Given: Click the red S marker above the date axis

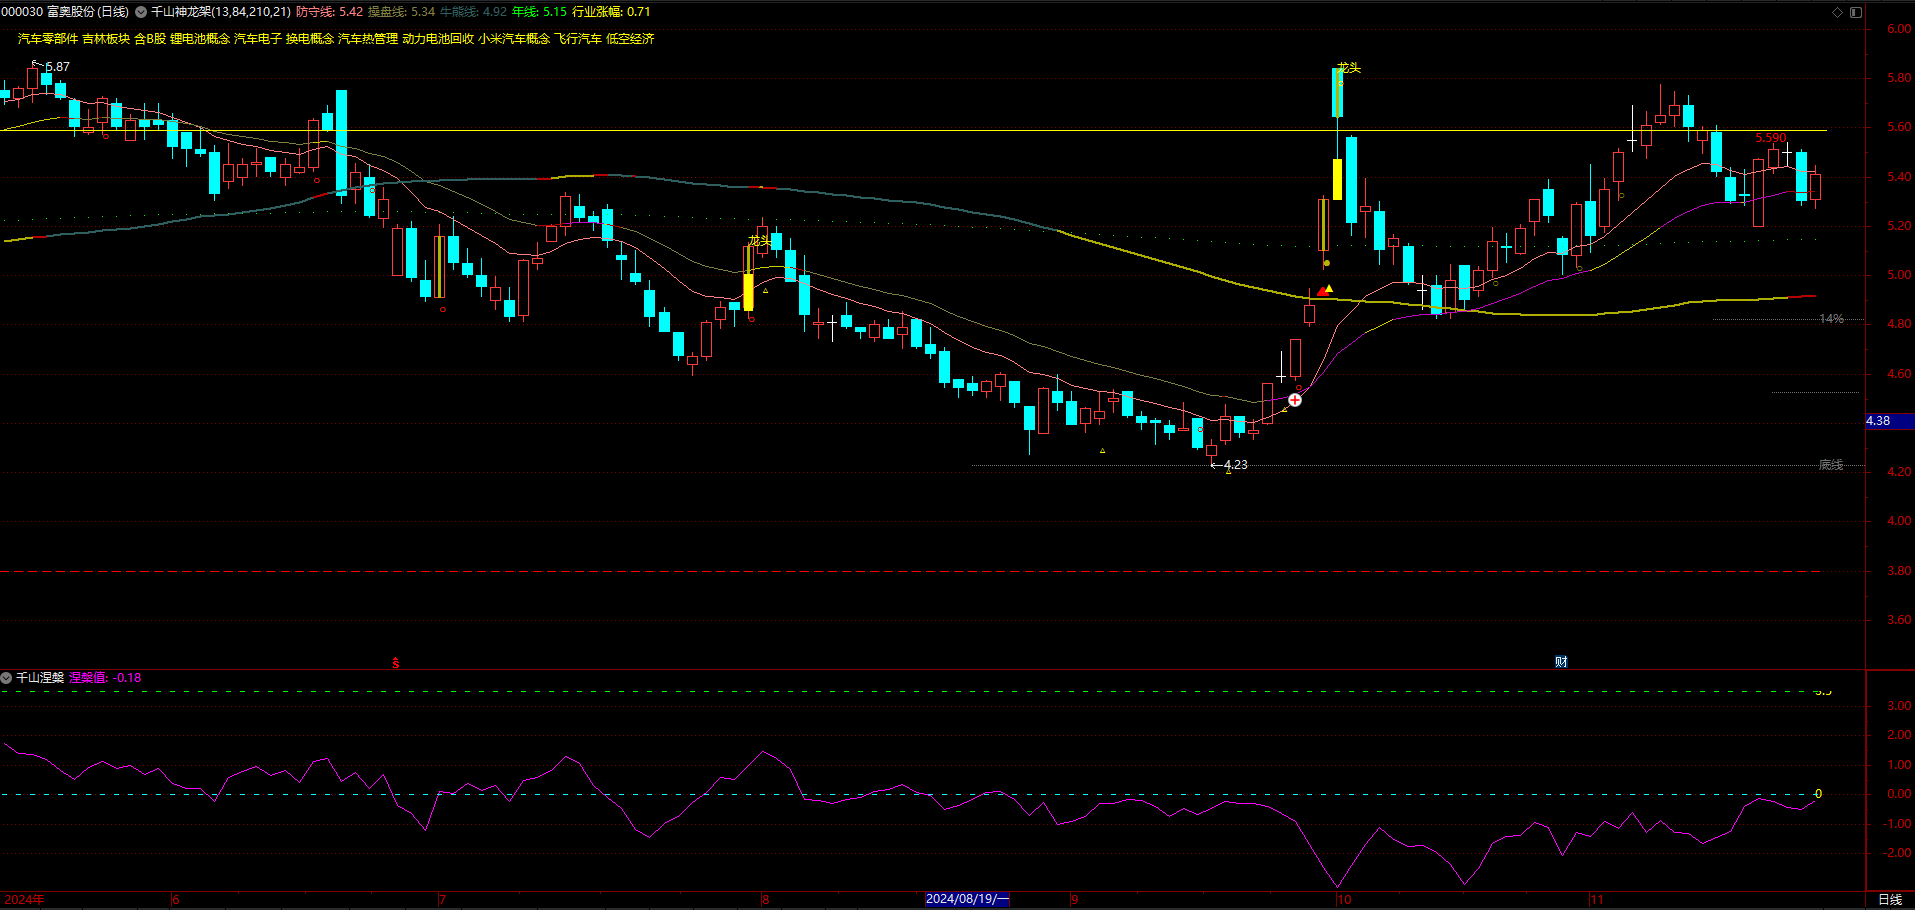Looking at the screenshot, I should pos(396,663).
